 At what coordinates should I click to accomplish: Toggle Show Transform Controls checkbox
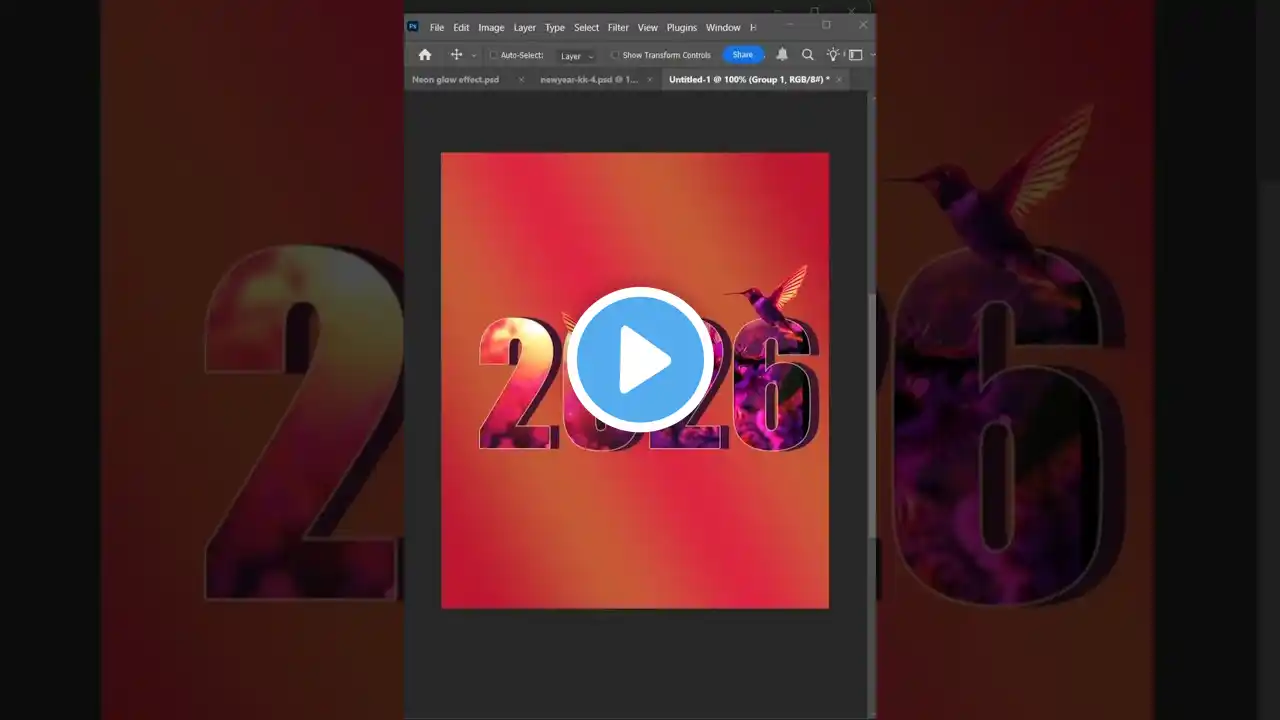[615, 55]
